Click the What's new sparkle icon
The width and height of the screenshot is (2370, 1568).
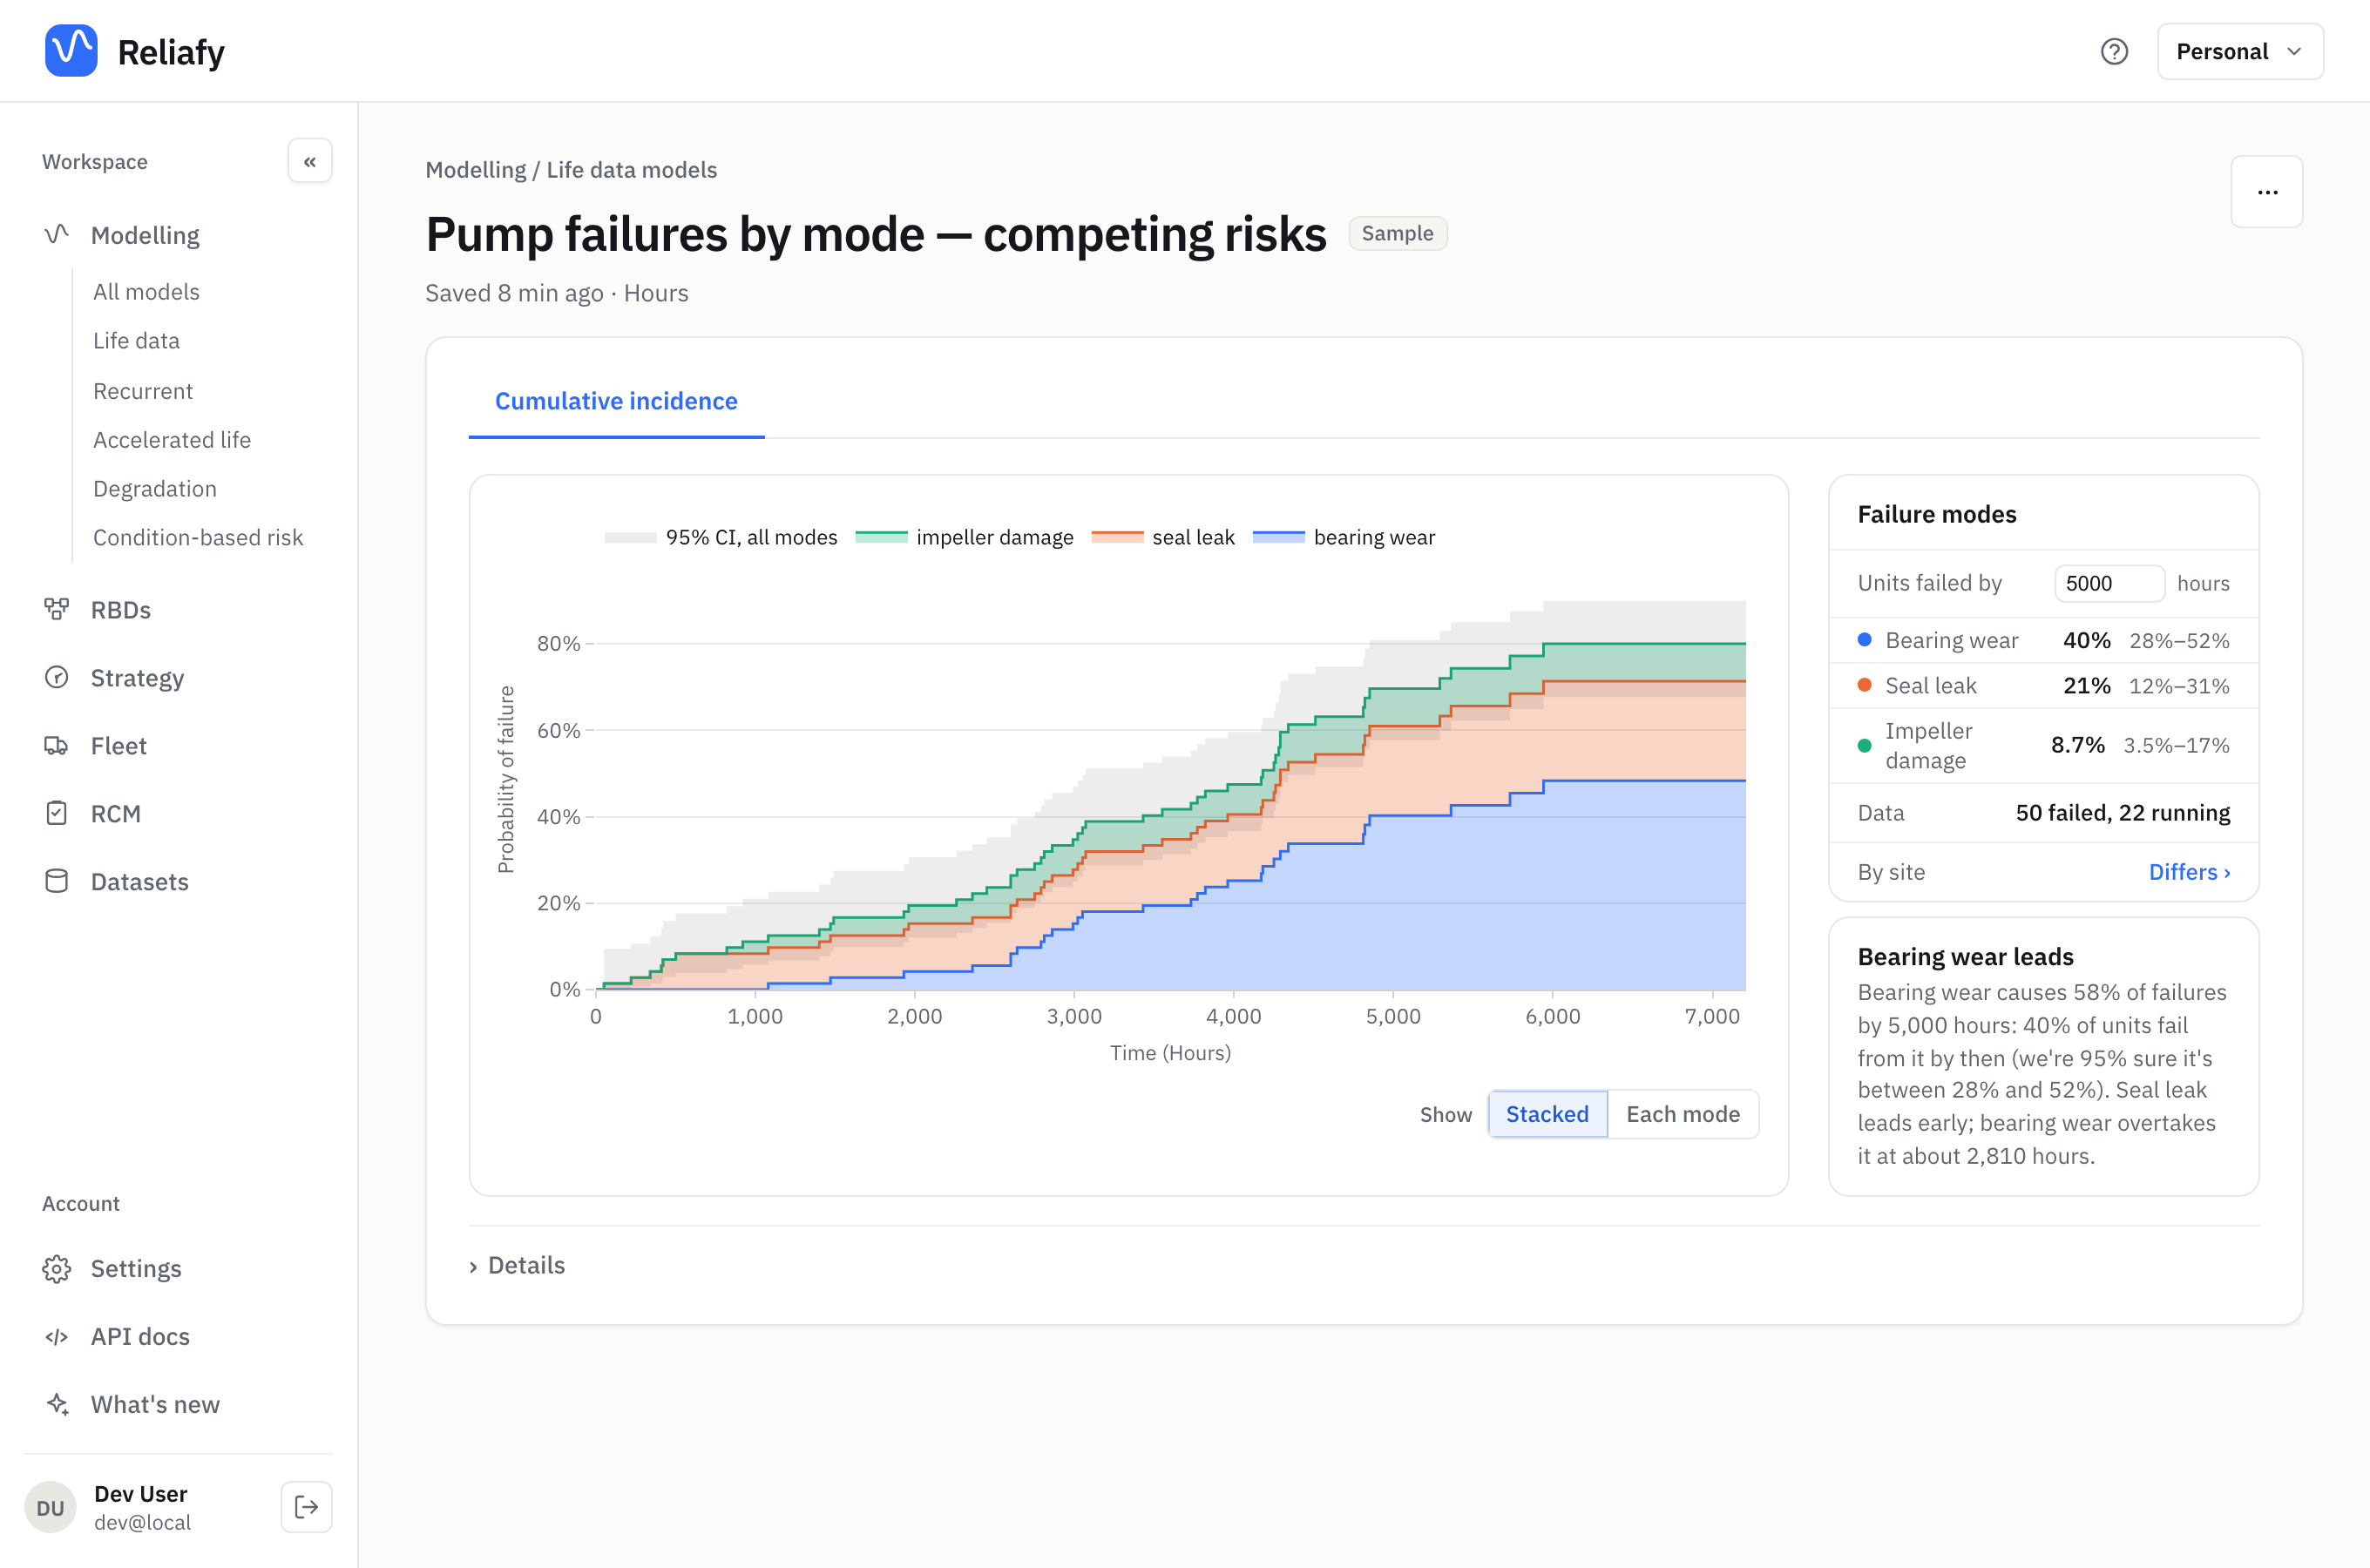[57, 1404]
